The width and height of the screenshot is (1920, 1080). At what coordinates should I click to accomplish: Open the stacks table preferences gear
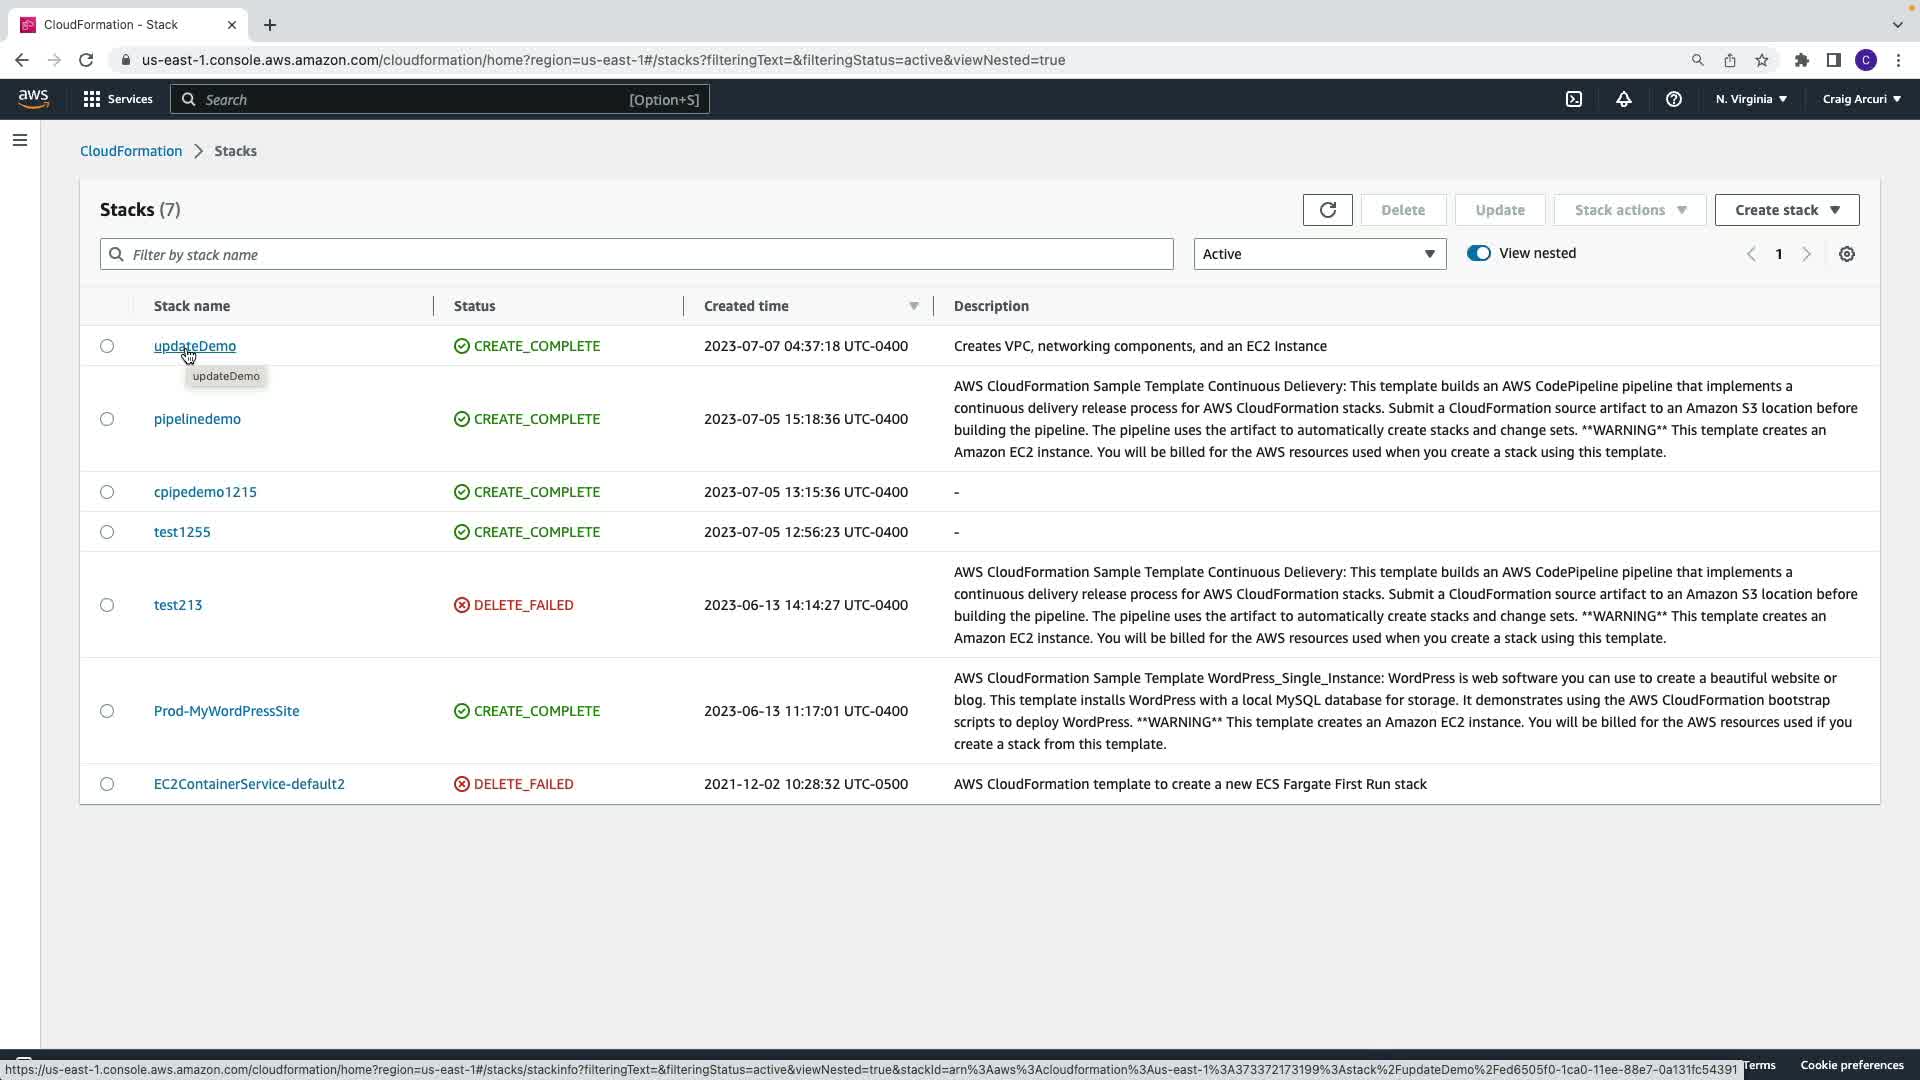point(1846,254)
